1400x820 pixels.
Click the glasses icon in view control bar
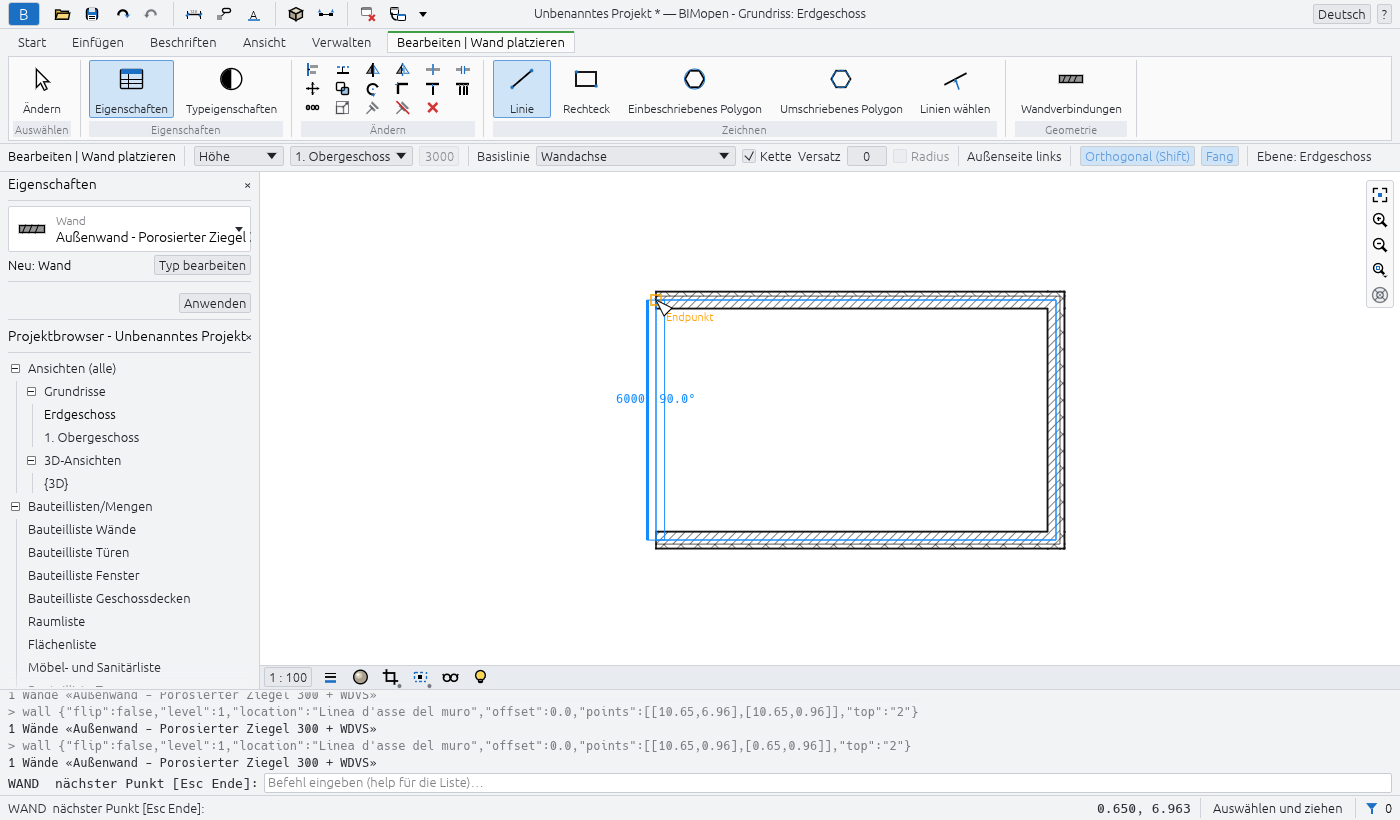point(450,677)
